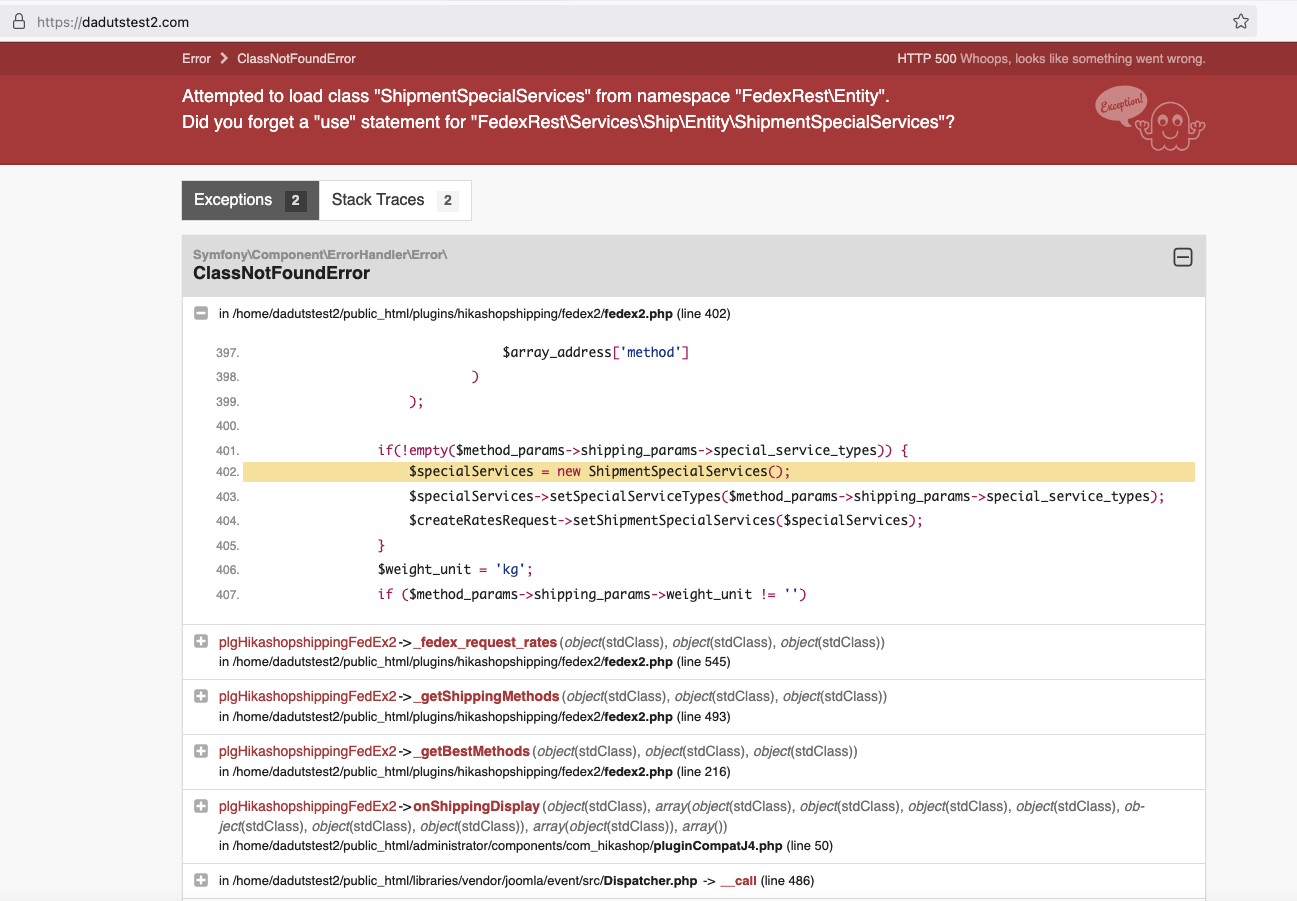Screen dimensions: 1297x901
Task: Click code line 404 setShipmentSpecialServices call
Action: click(x=666, y=521)
